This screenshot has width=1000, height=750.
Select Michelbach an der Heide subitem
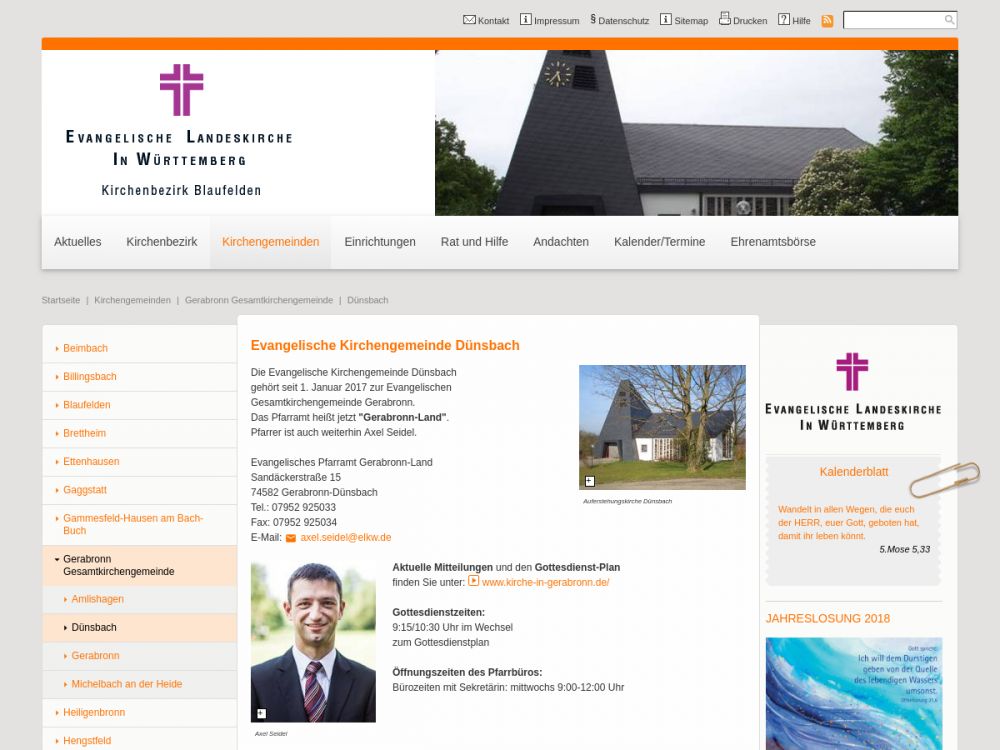coord(126,684)
